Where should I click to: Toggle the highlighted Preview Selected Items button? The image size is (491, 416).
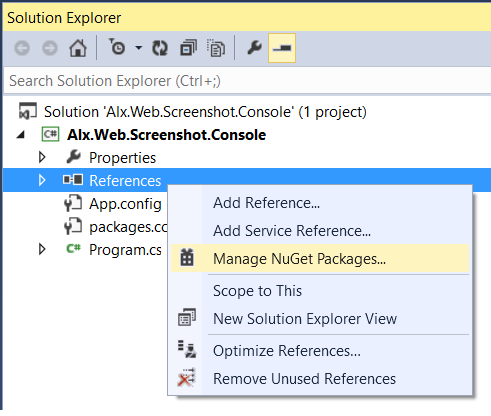click(x=282, y=48)
